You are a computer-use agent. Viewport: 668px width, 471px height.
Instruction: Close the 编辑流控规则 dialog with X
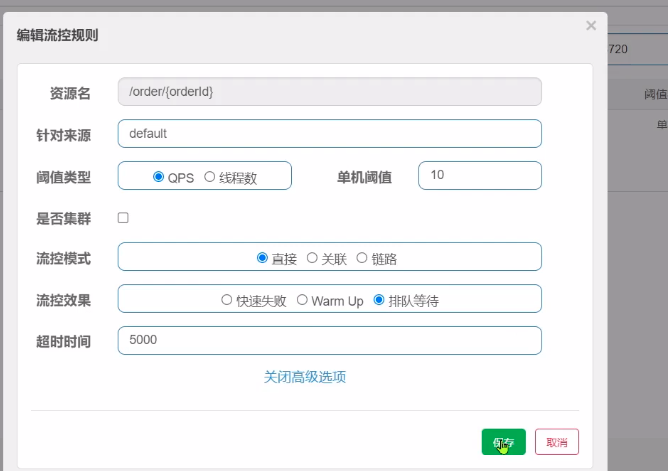click(x=591, y=26)
